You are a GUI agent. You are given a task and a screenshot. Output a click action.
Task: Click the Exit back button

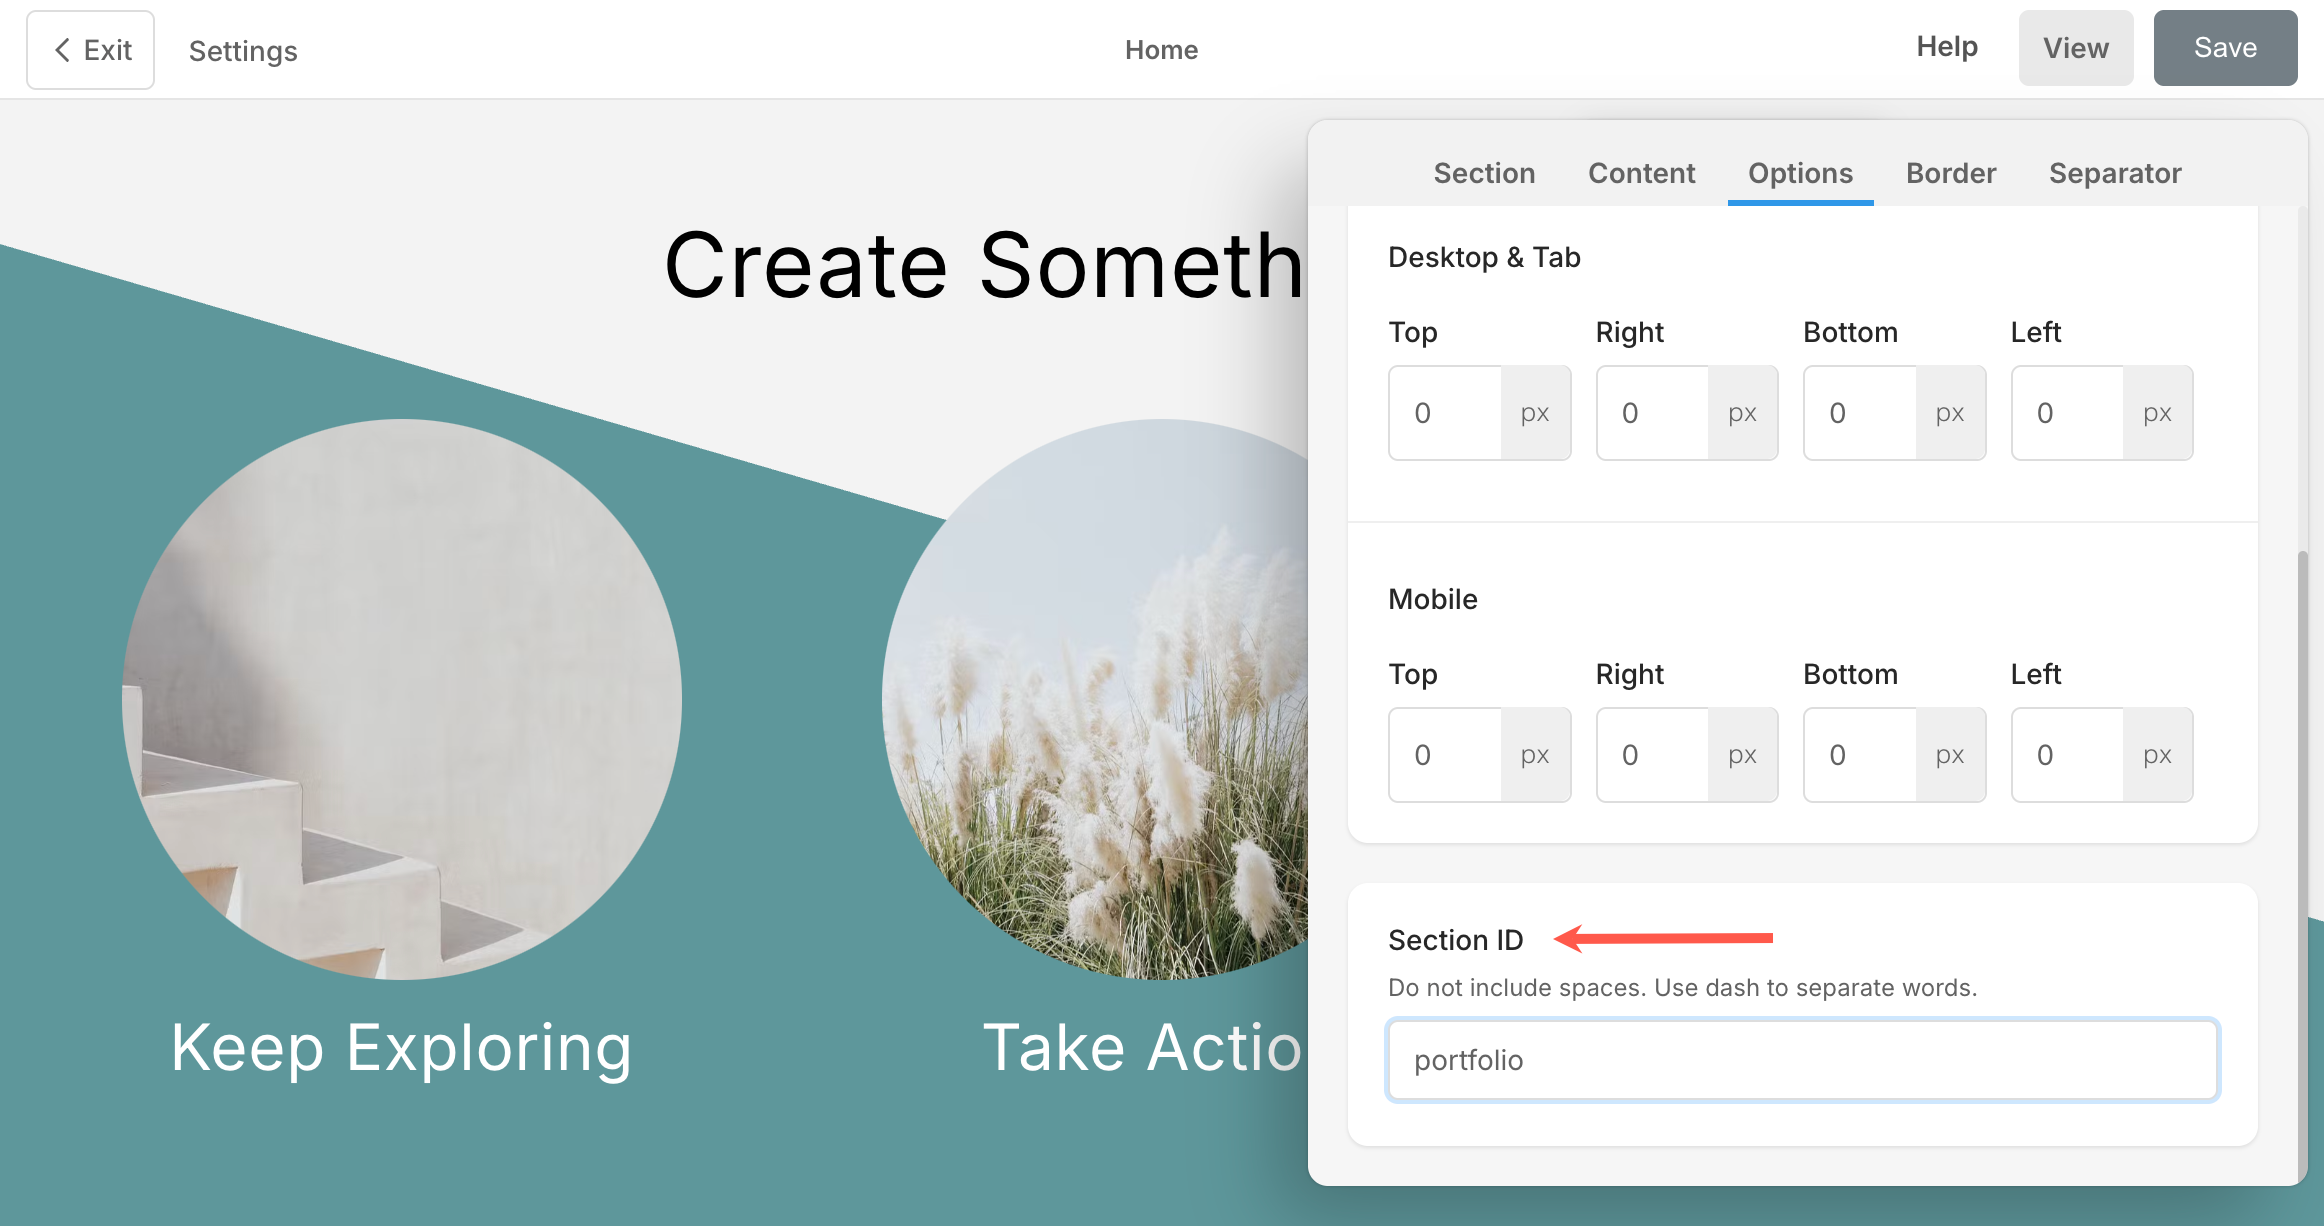tap(91, 50)
